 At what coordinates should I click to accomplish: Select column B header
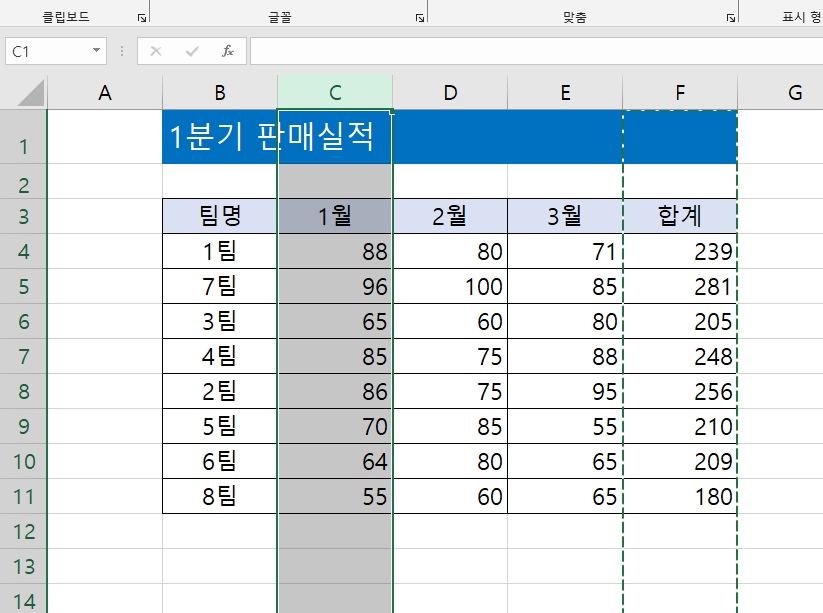tap(220, 93)
